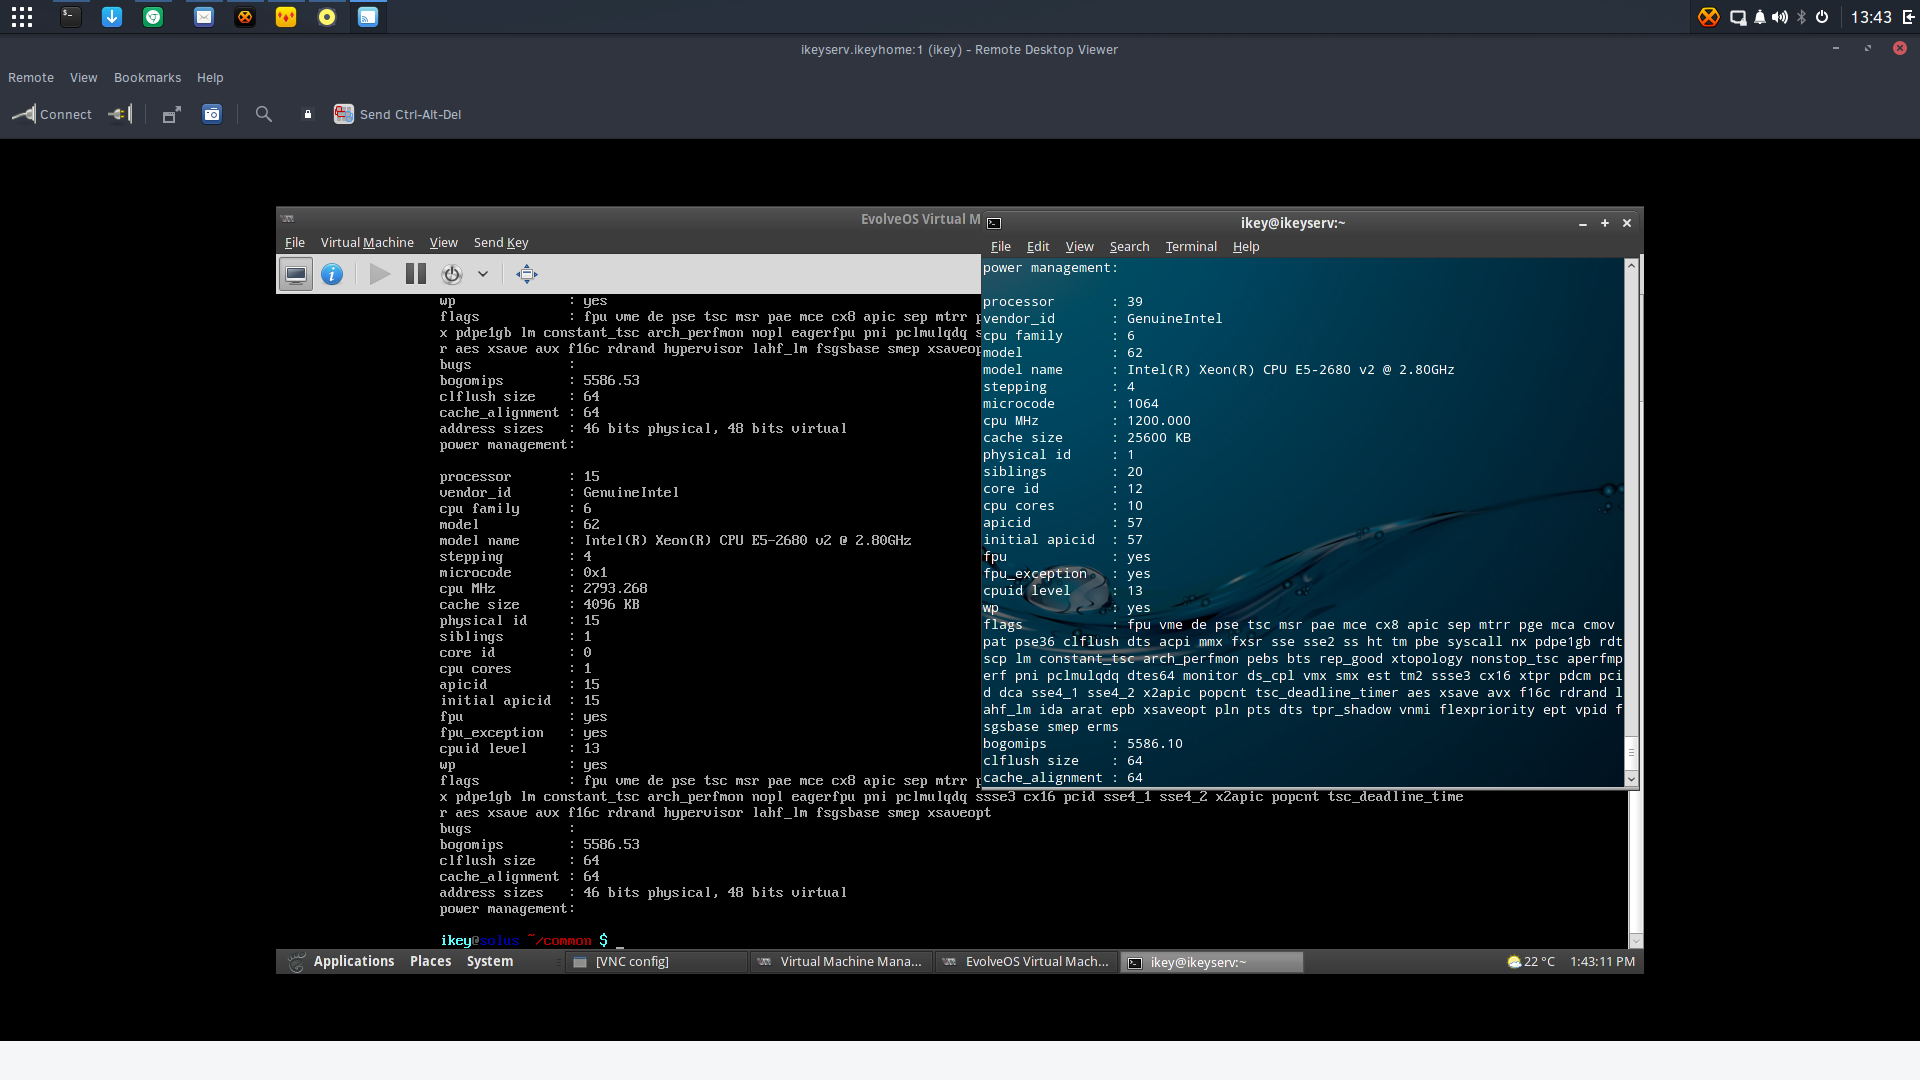
Task: Expand the shutdown options dropdown arrow
Action: [483, 274]
